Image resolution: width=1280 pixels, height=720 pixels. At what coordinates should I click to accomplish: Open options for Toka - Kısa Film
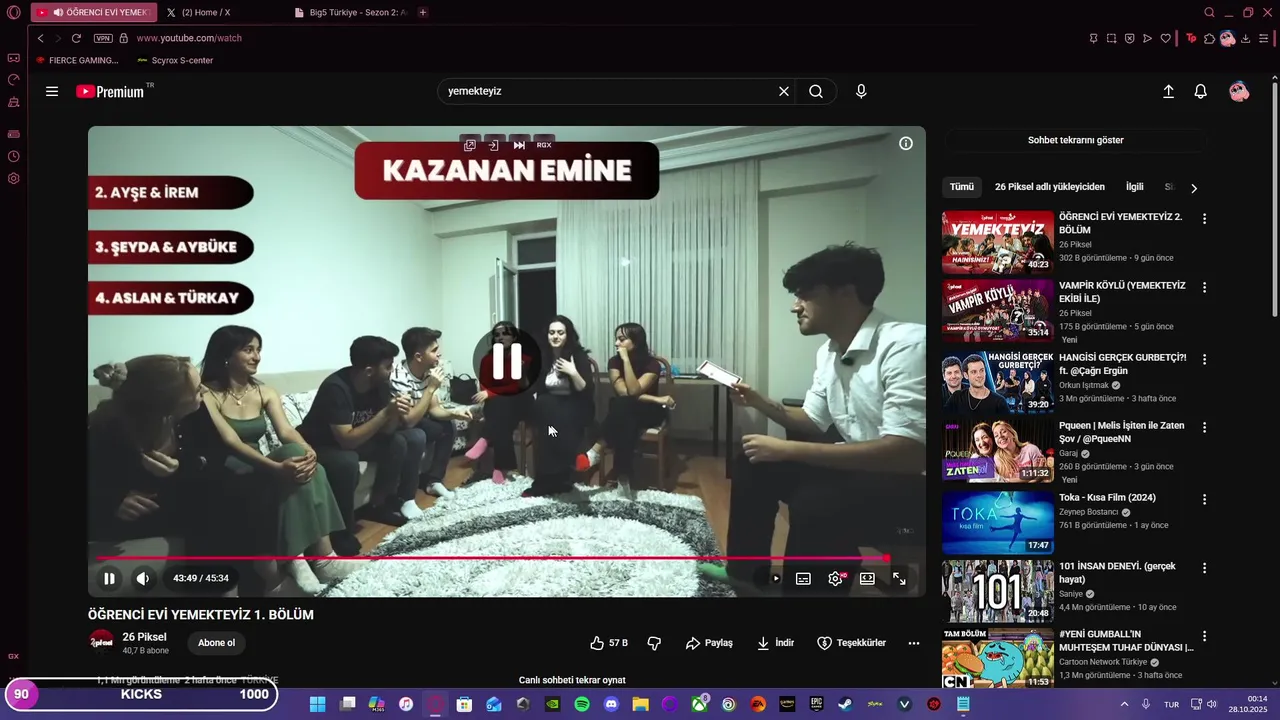pos(1204,499)
